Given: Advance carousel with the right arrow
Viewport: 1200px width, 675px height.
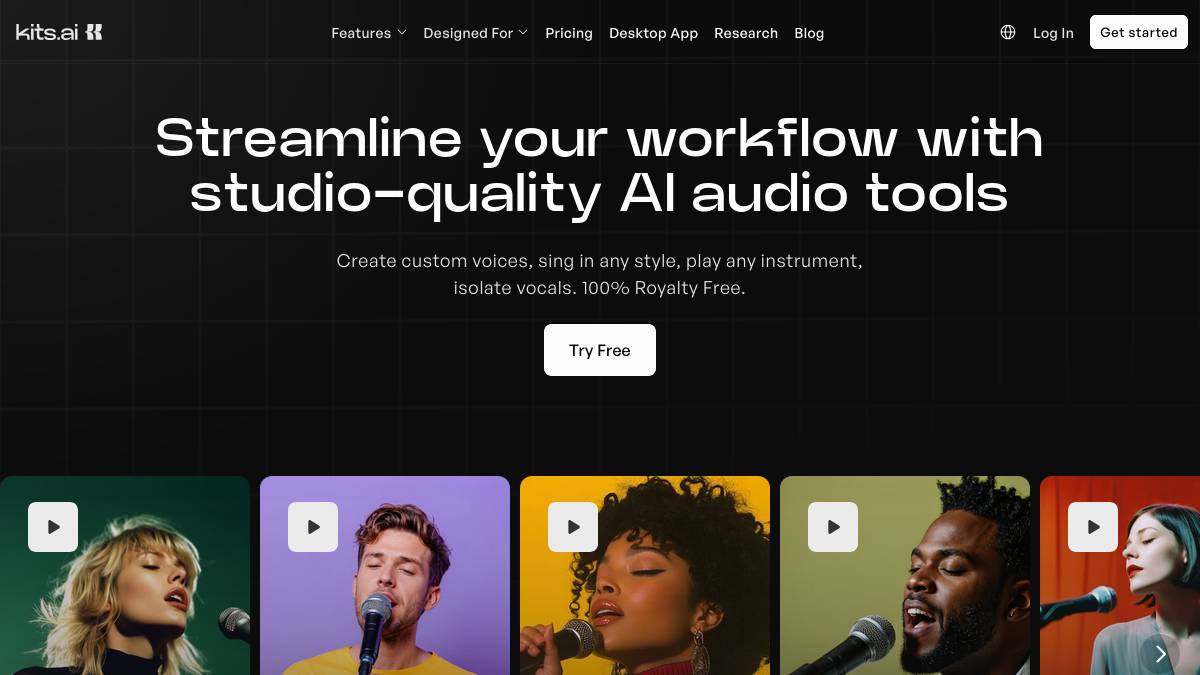Looking at the screenshot, I should (x=1160, y=654).
